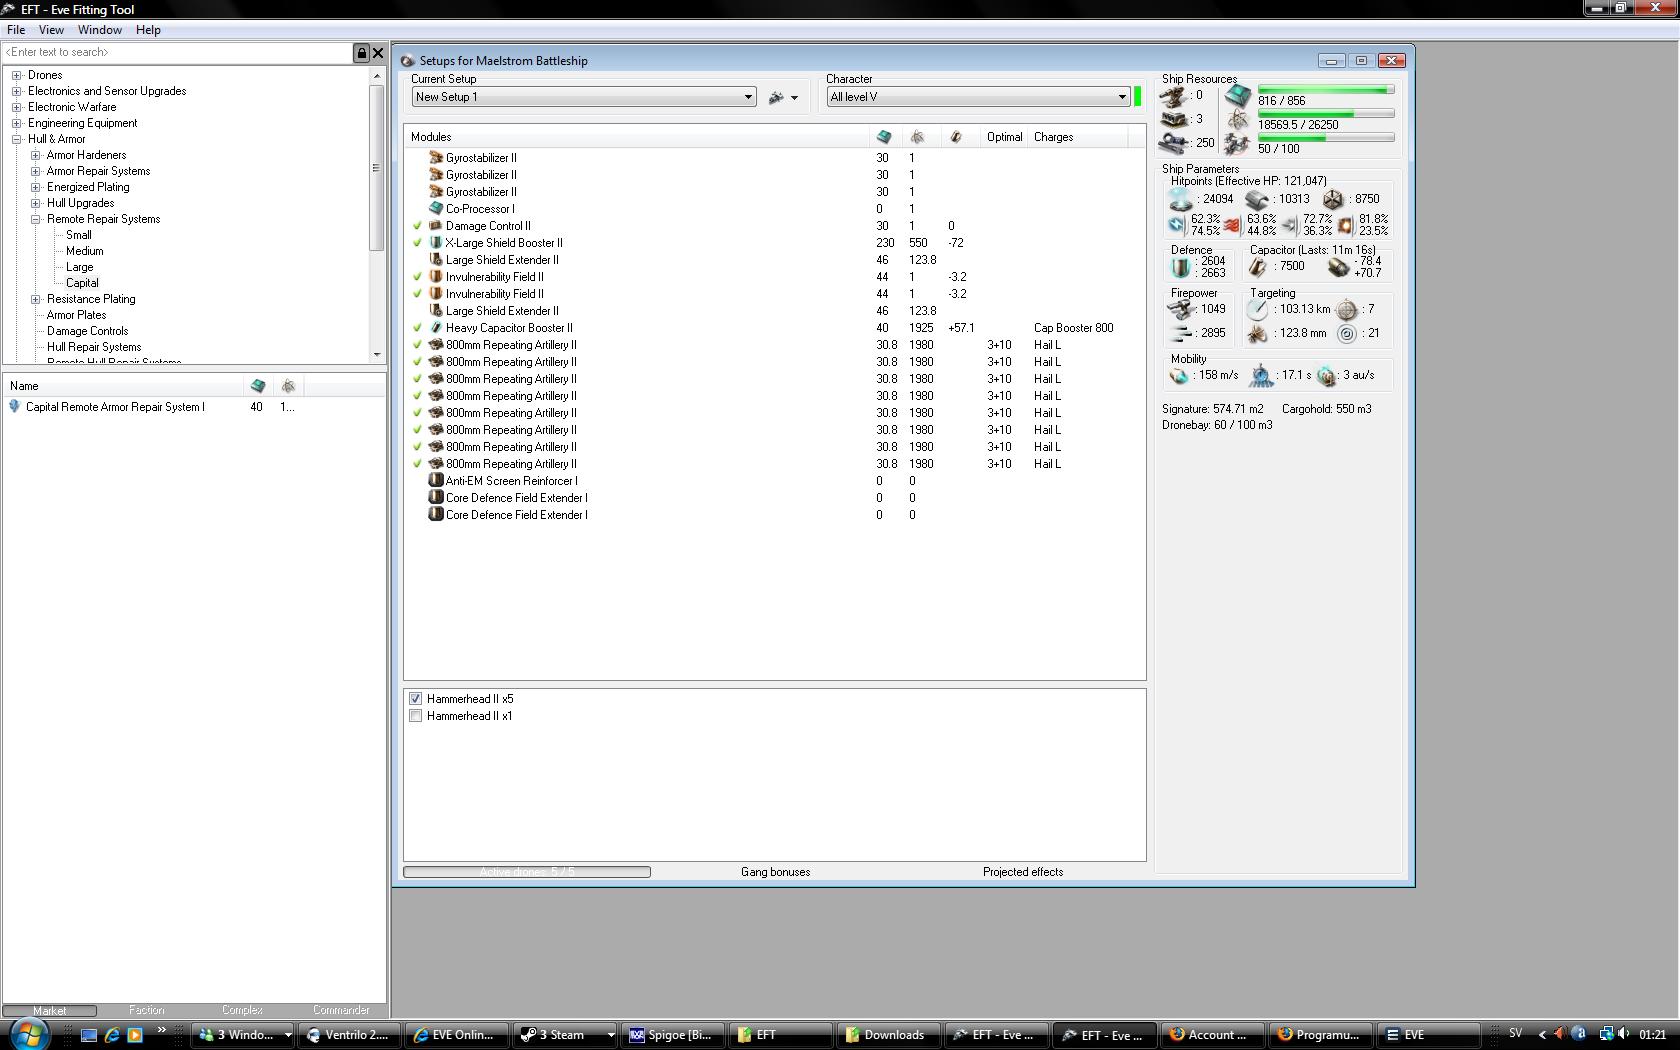Click the X-Large Shield Booster II icon

(436, 243)
